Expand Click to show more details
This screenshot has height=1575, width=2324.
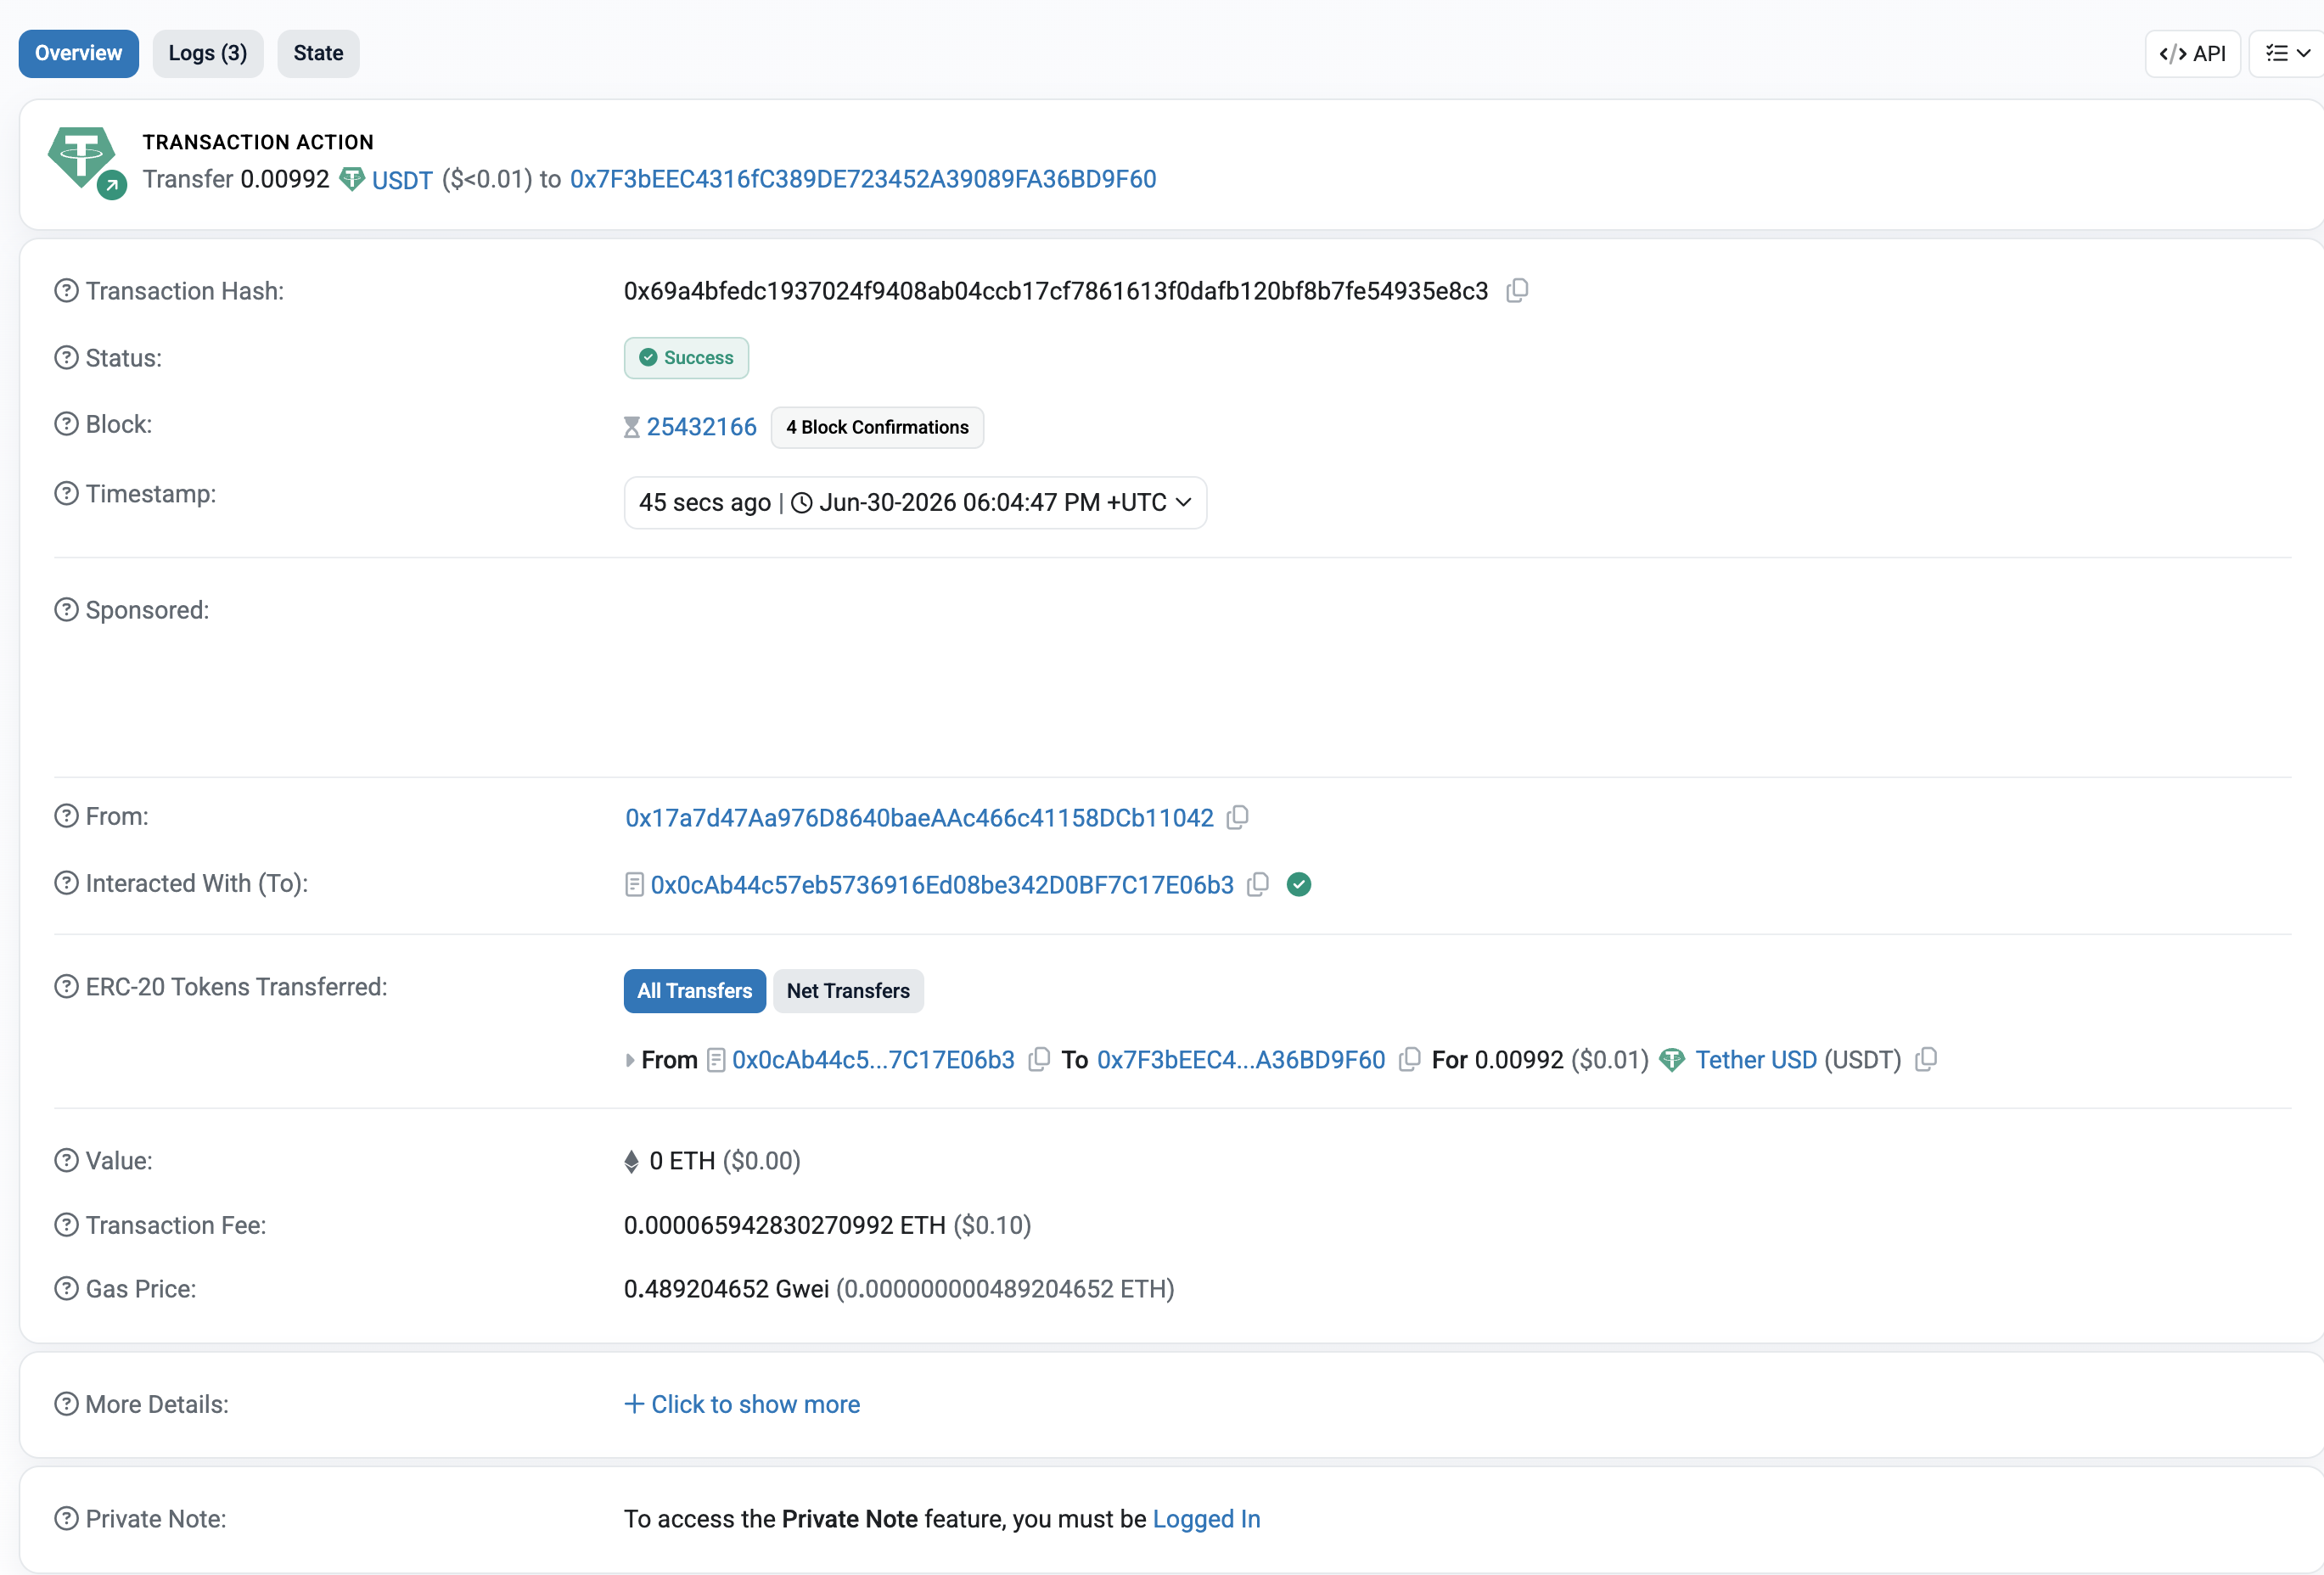(x=742, y=1404)
